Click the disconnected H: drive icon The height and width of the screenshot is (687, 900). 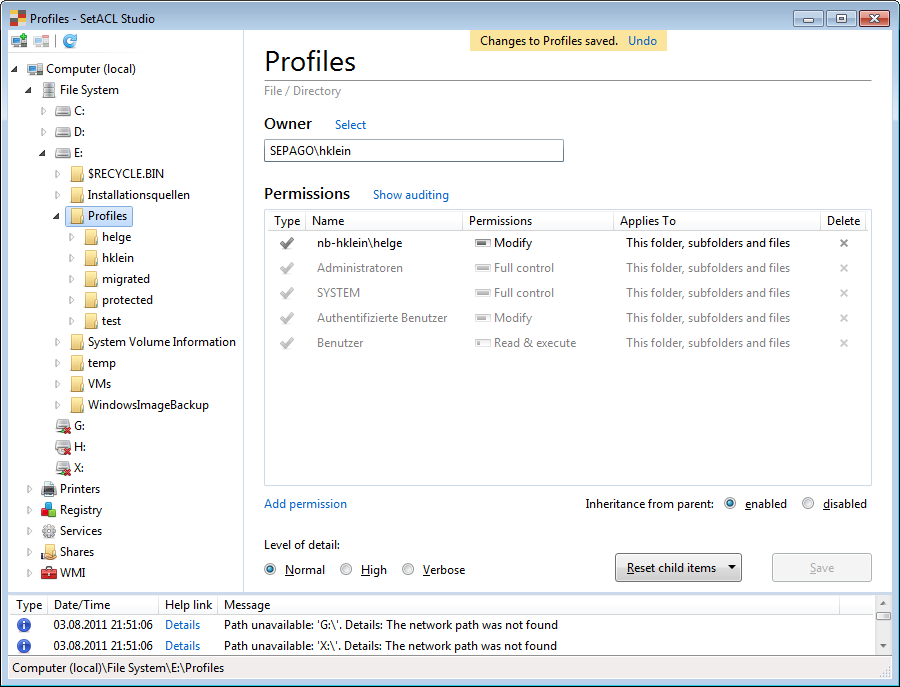pos(63,447)
